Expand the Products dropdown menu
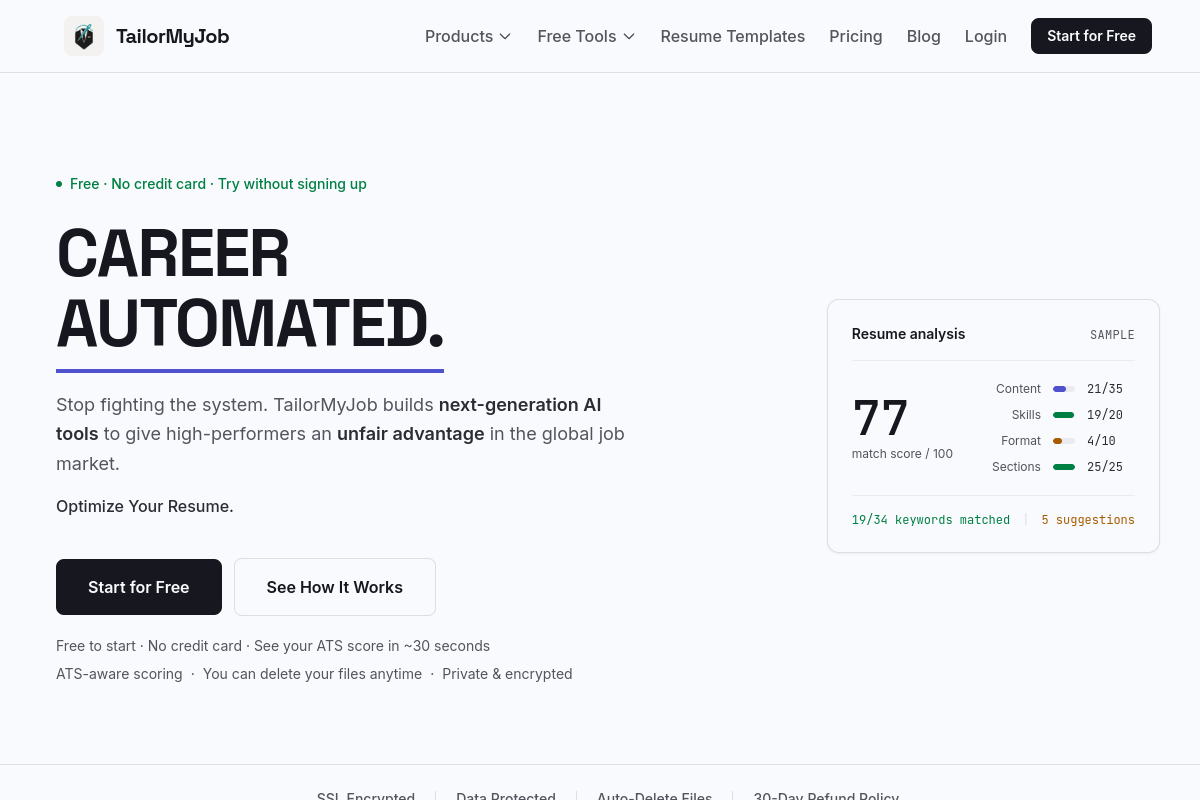Image resolution: width=1200 pixels, height=800 pixels. (468, 36)
